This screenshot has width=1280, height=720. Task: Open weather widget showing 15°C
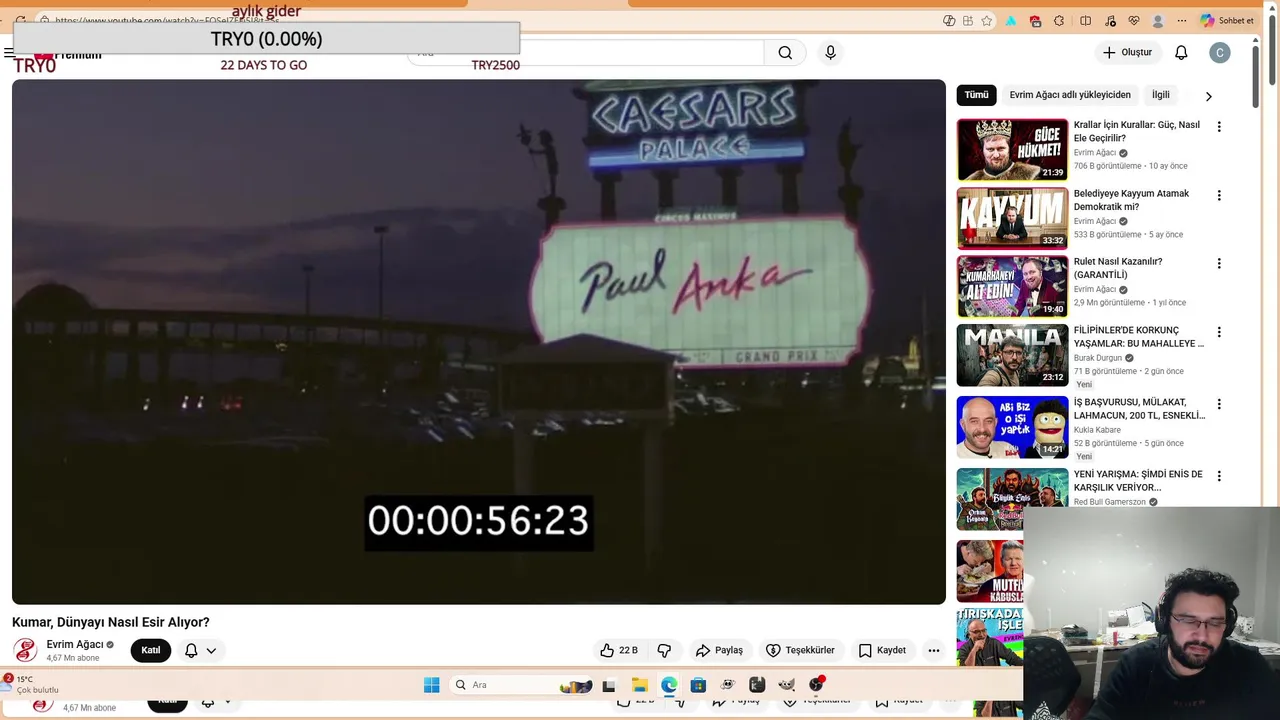point(30,684)
